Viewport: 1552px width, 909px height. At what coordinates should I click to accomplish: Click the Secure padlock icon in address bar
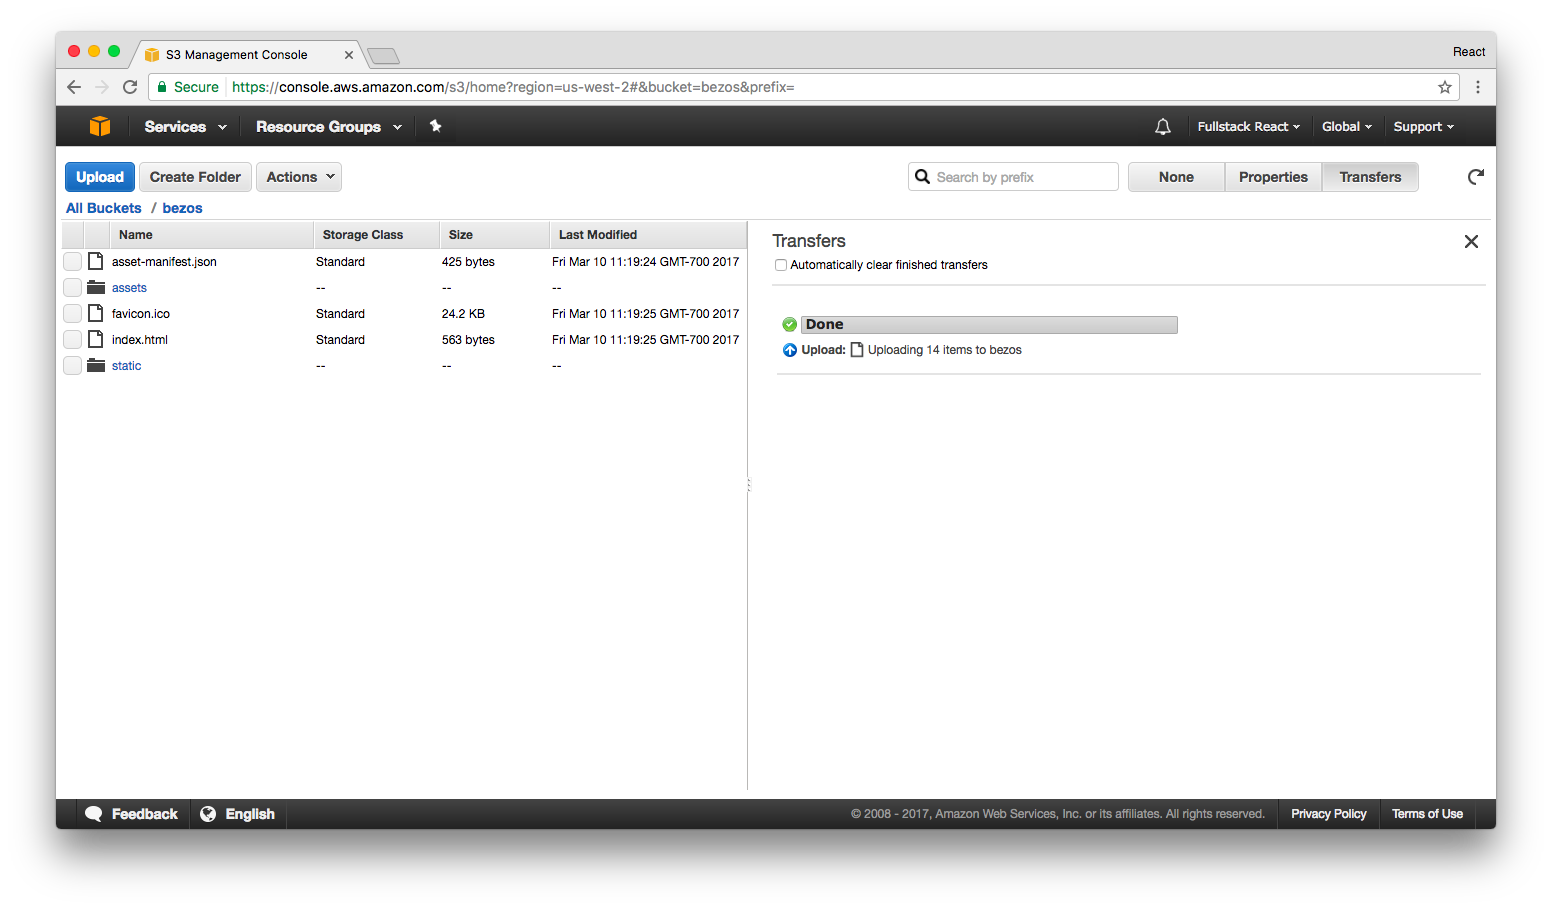click(162, 87)
